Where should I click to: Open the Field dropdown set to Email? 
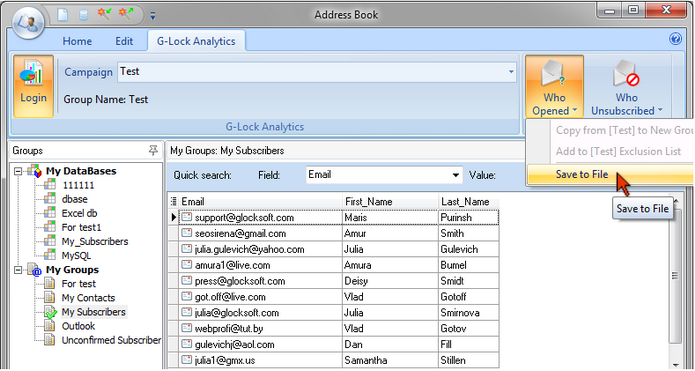click(x=384, y=175)
